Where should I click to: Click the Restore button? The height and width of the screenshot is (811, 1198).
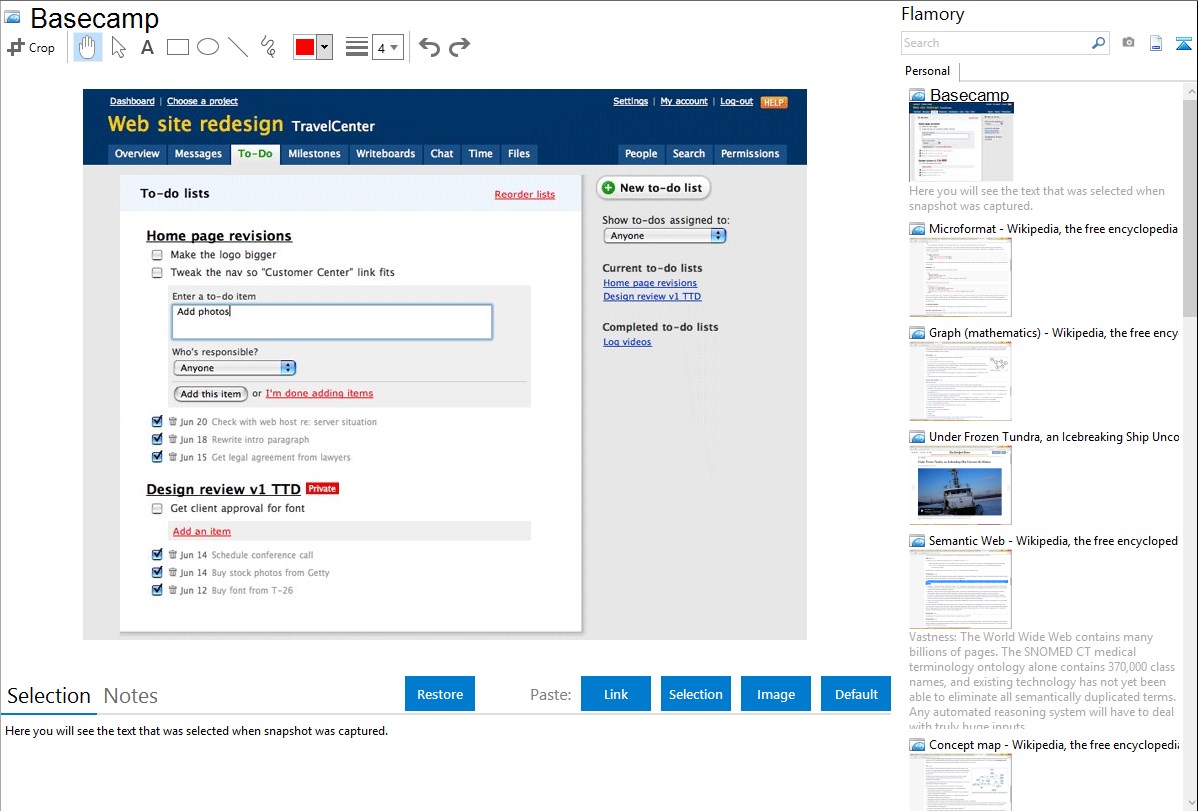point(440,694)
